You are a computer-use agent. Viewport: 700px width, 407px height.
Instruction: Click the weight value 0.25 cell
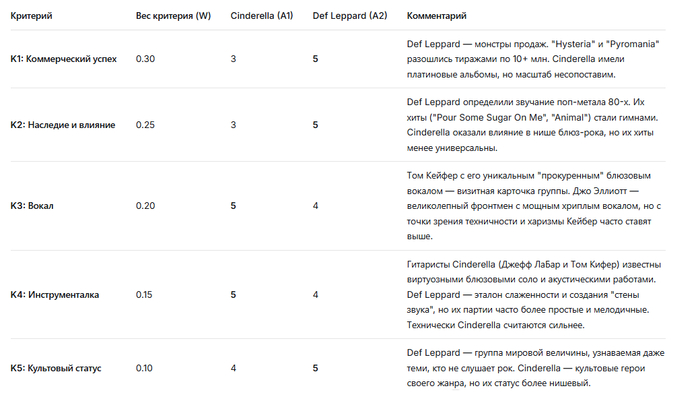(x=146, y=125)
